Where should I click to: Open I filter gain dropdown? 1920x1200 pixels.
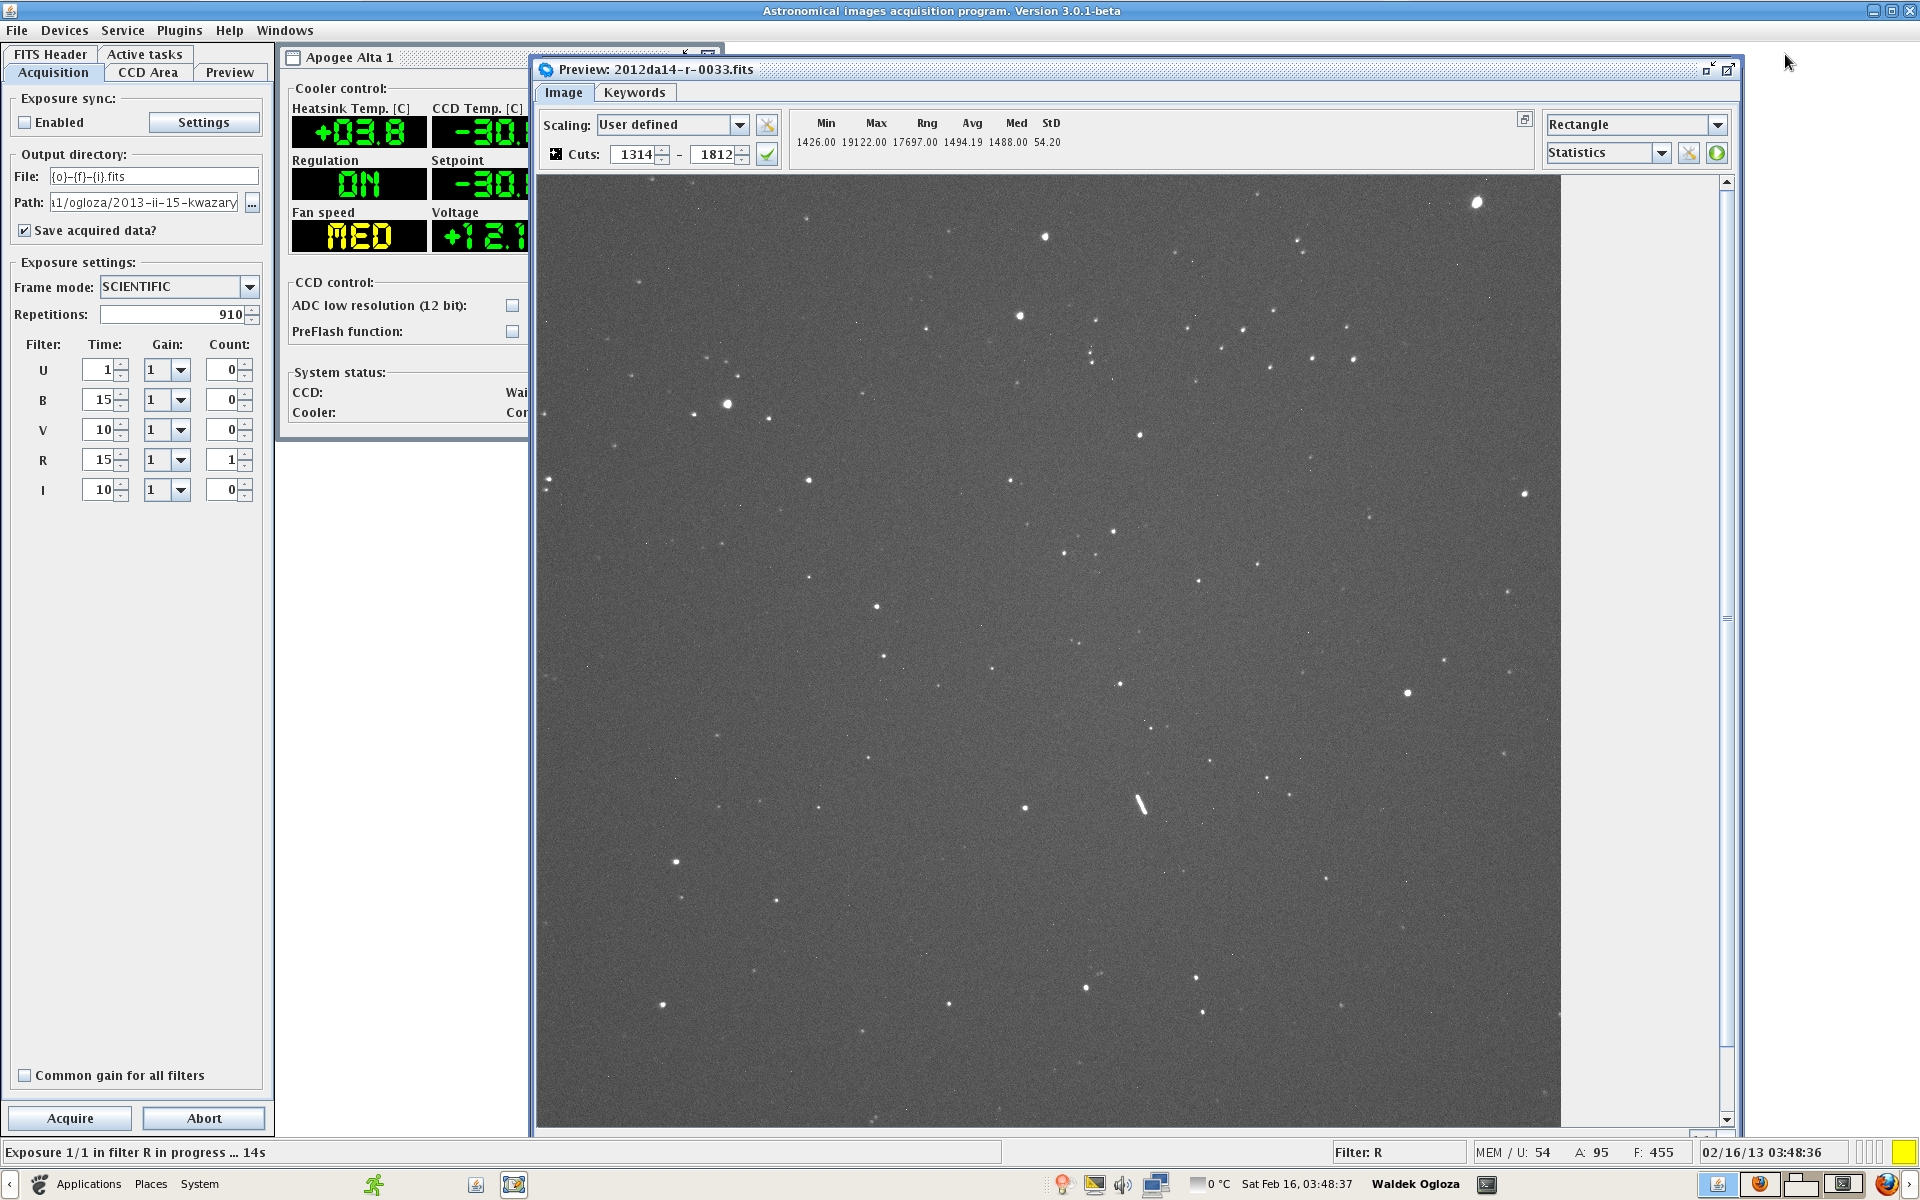point(180,490)
